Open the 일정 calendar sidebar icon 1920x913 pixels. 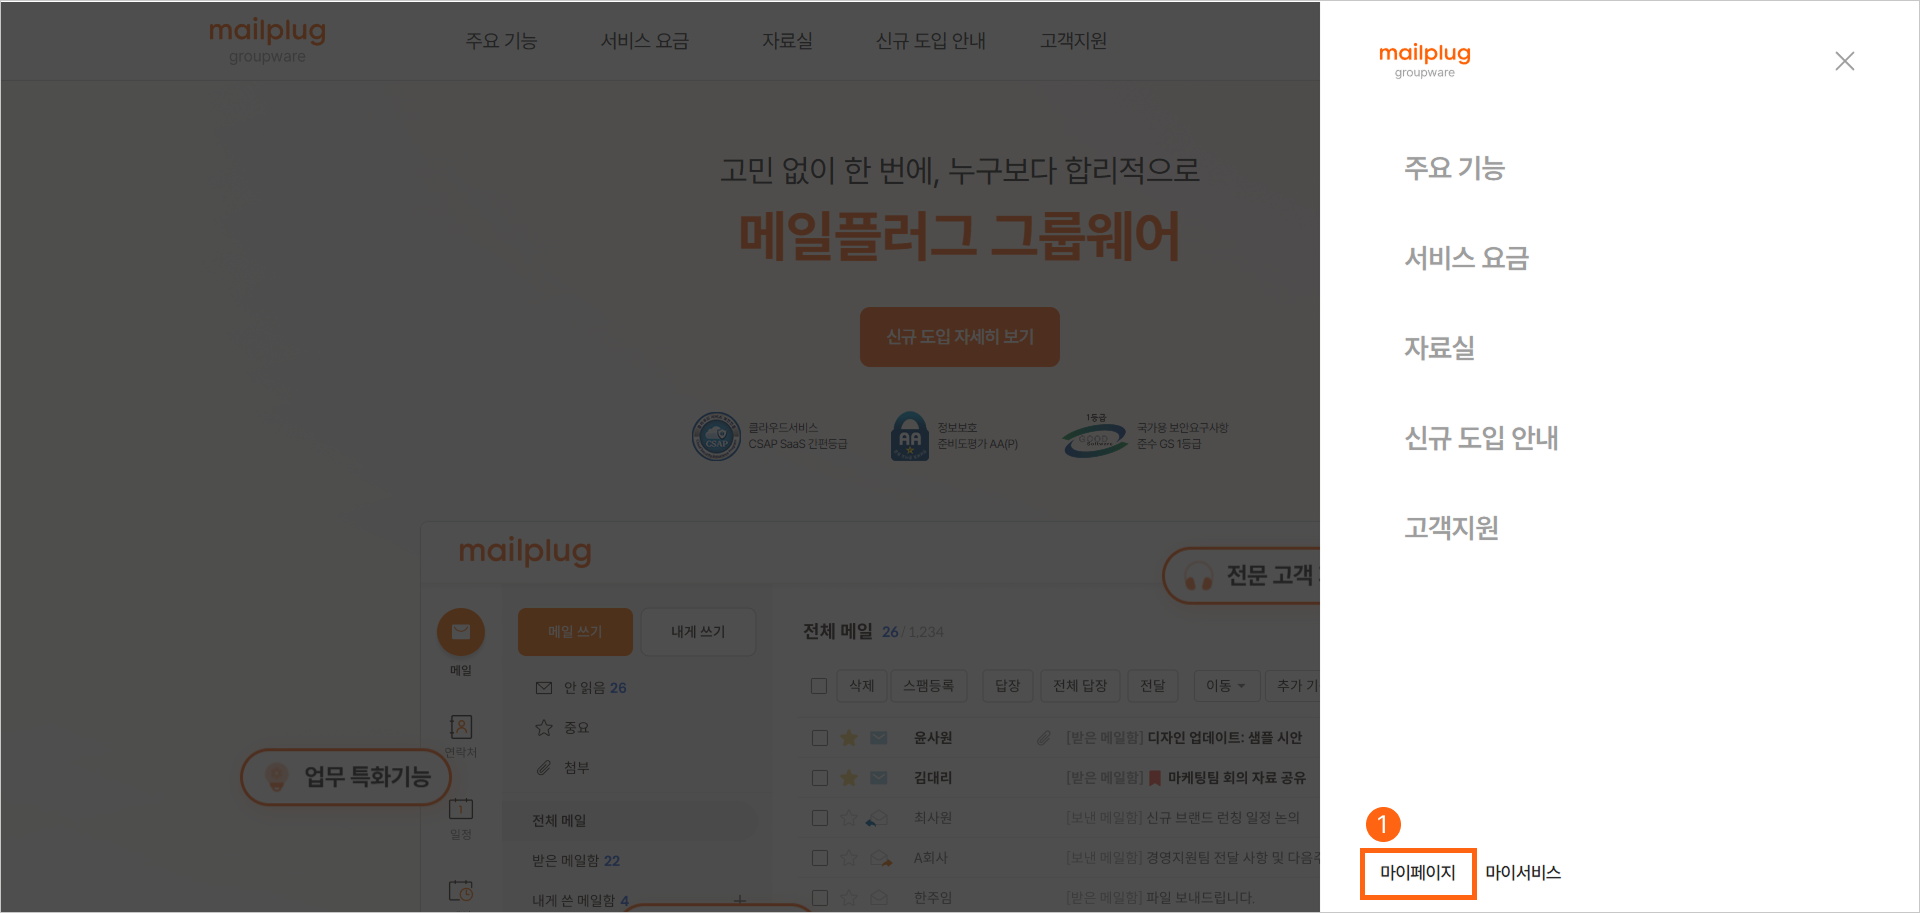[x=461, y=809]
